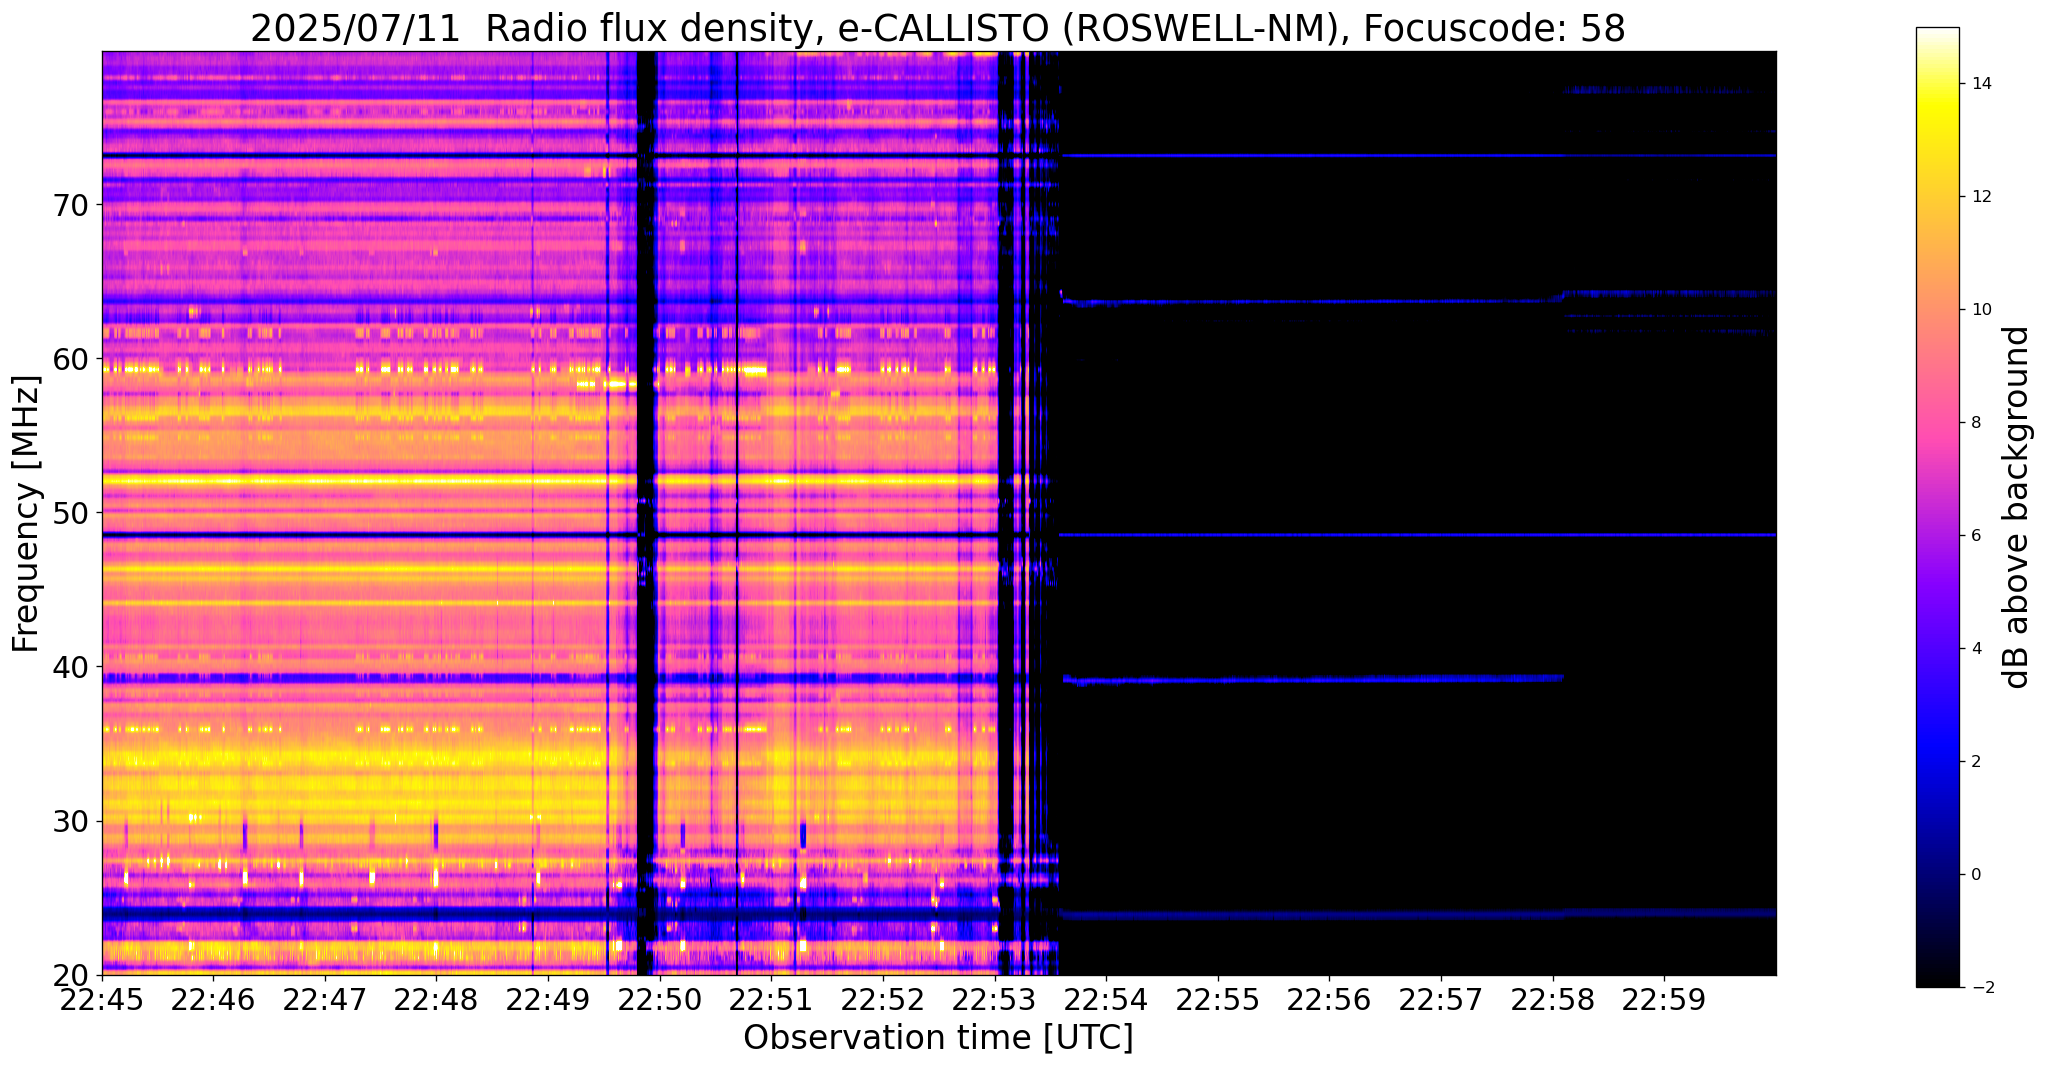Click the colorbar tick label 4
Screen dimensions: 2047x1067
1975,649
